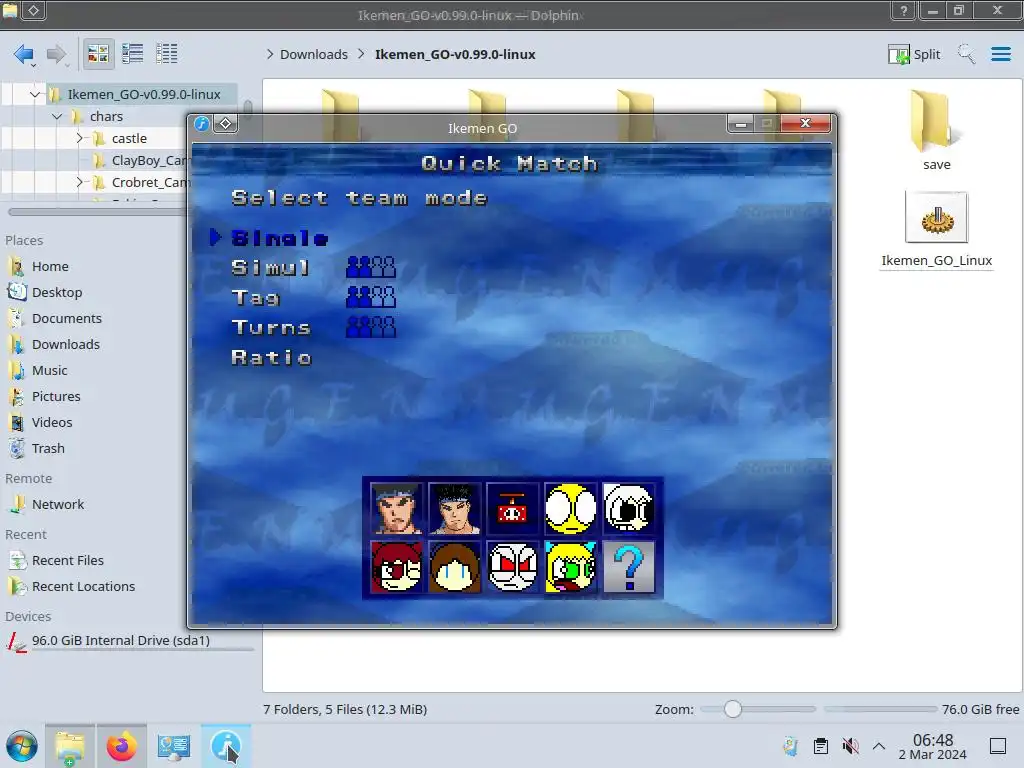Switch Dolphin to Compact view mode

pos(133,54)
